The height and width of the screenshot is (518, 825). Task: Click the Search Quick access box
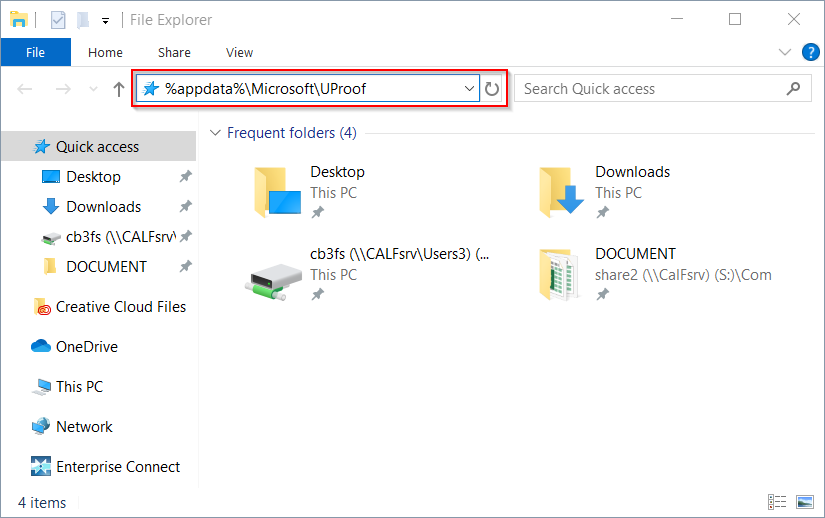tap(662, 89)
